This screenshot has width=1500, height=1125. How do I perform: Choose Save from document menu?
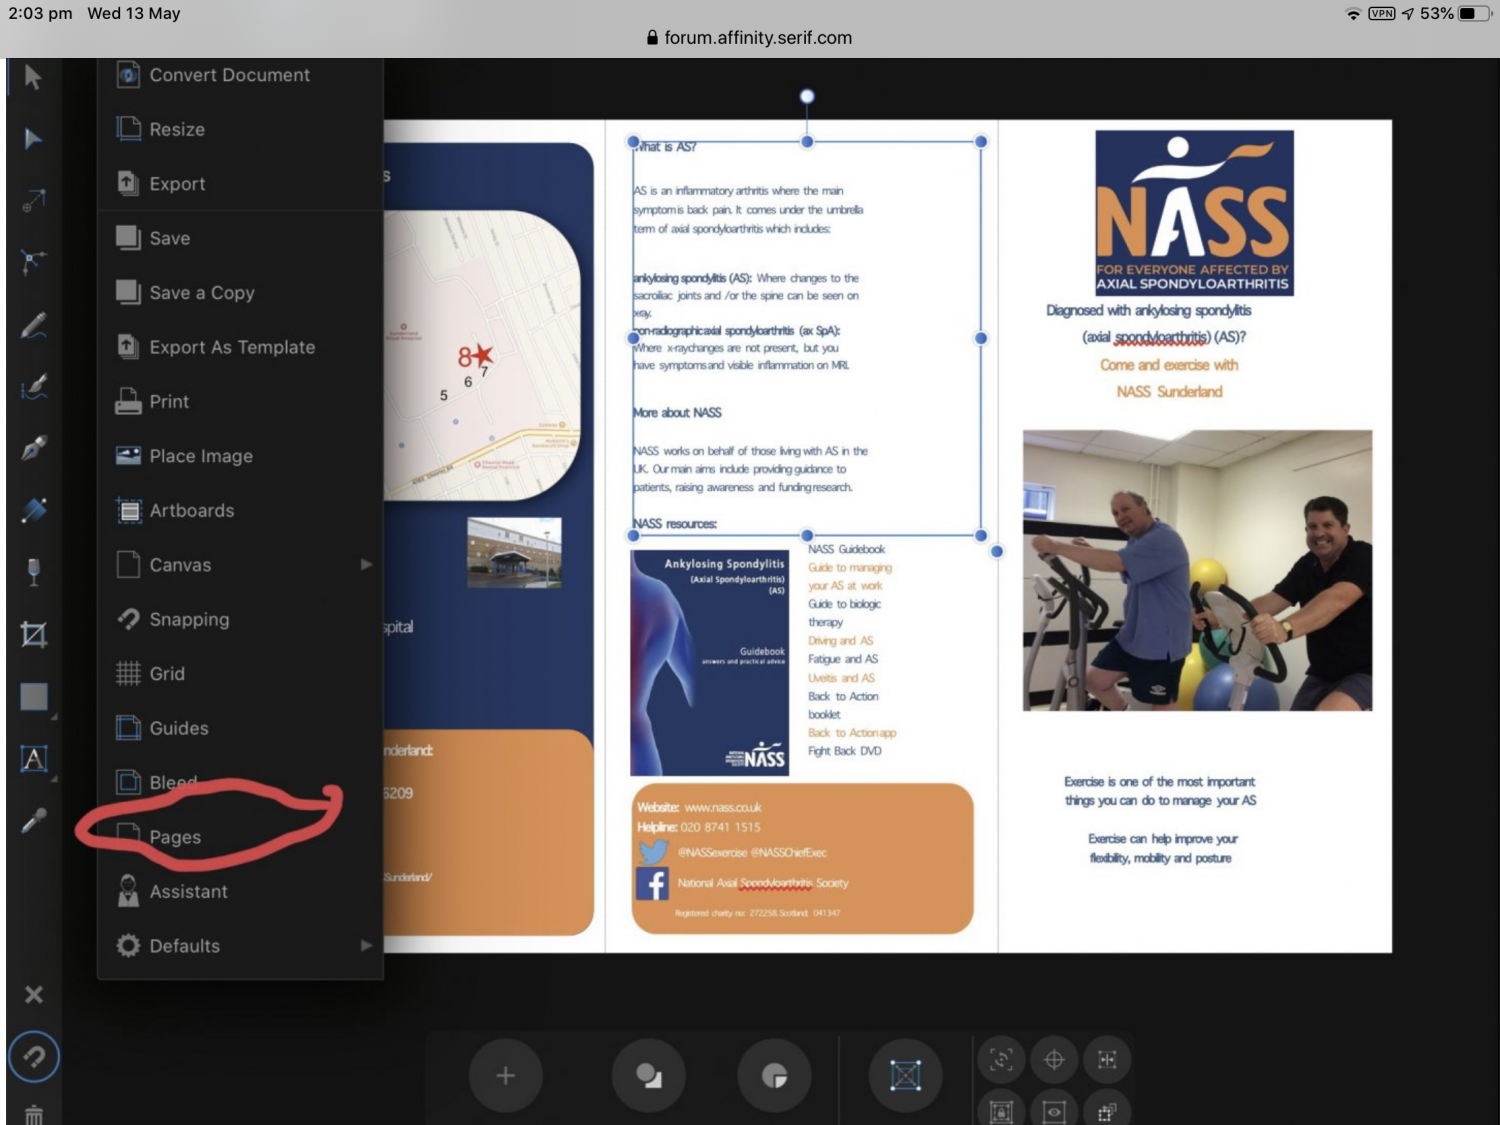(240, 238)
